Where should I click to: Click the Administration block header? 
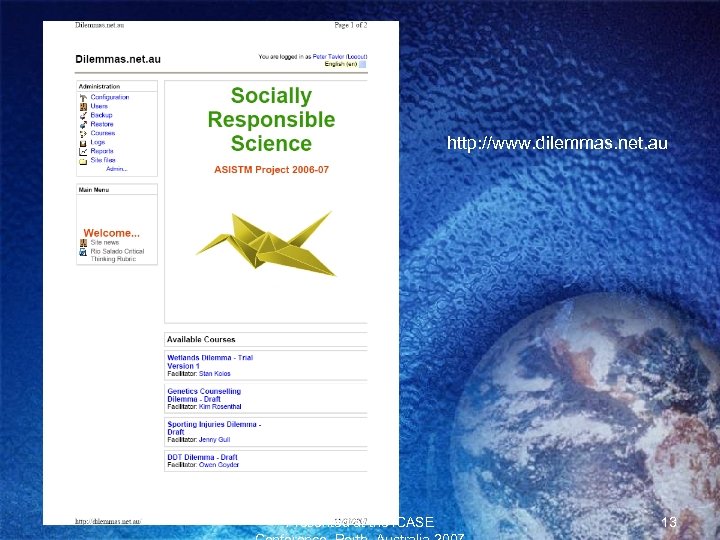point(99,86)
